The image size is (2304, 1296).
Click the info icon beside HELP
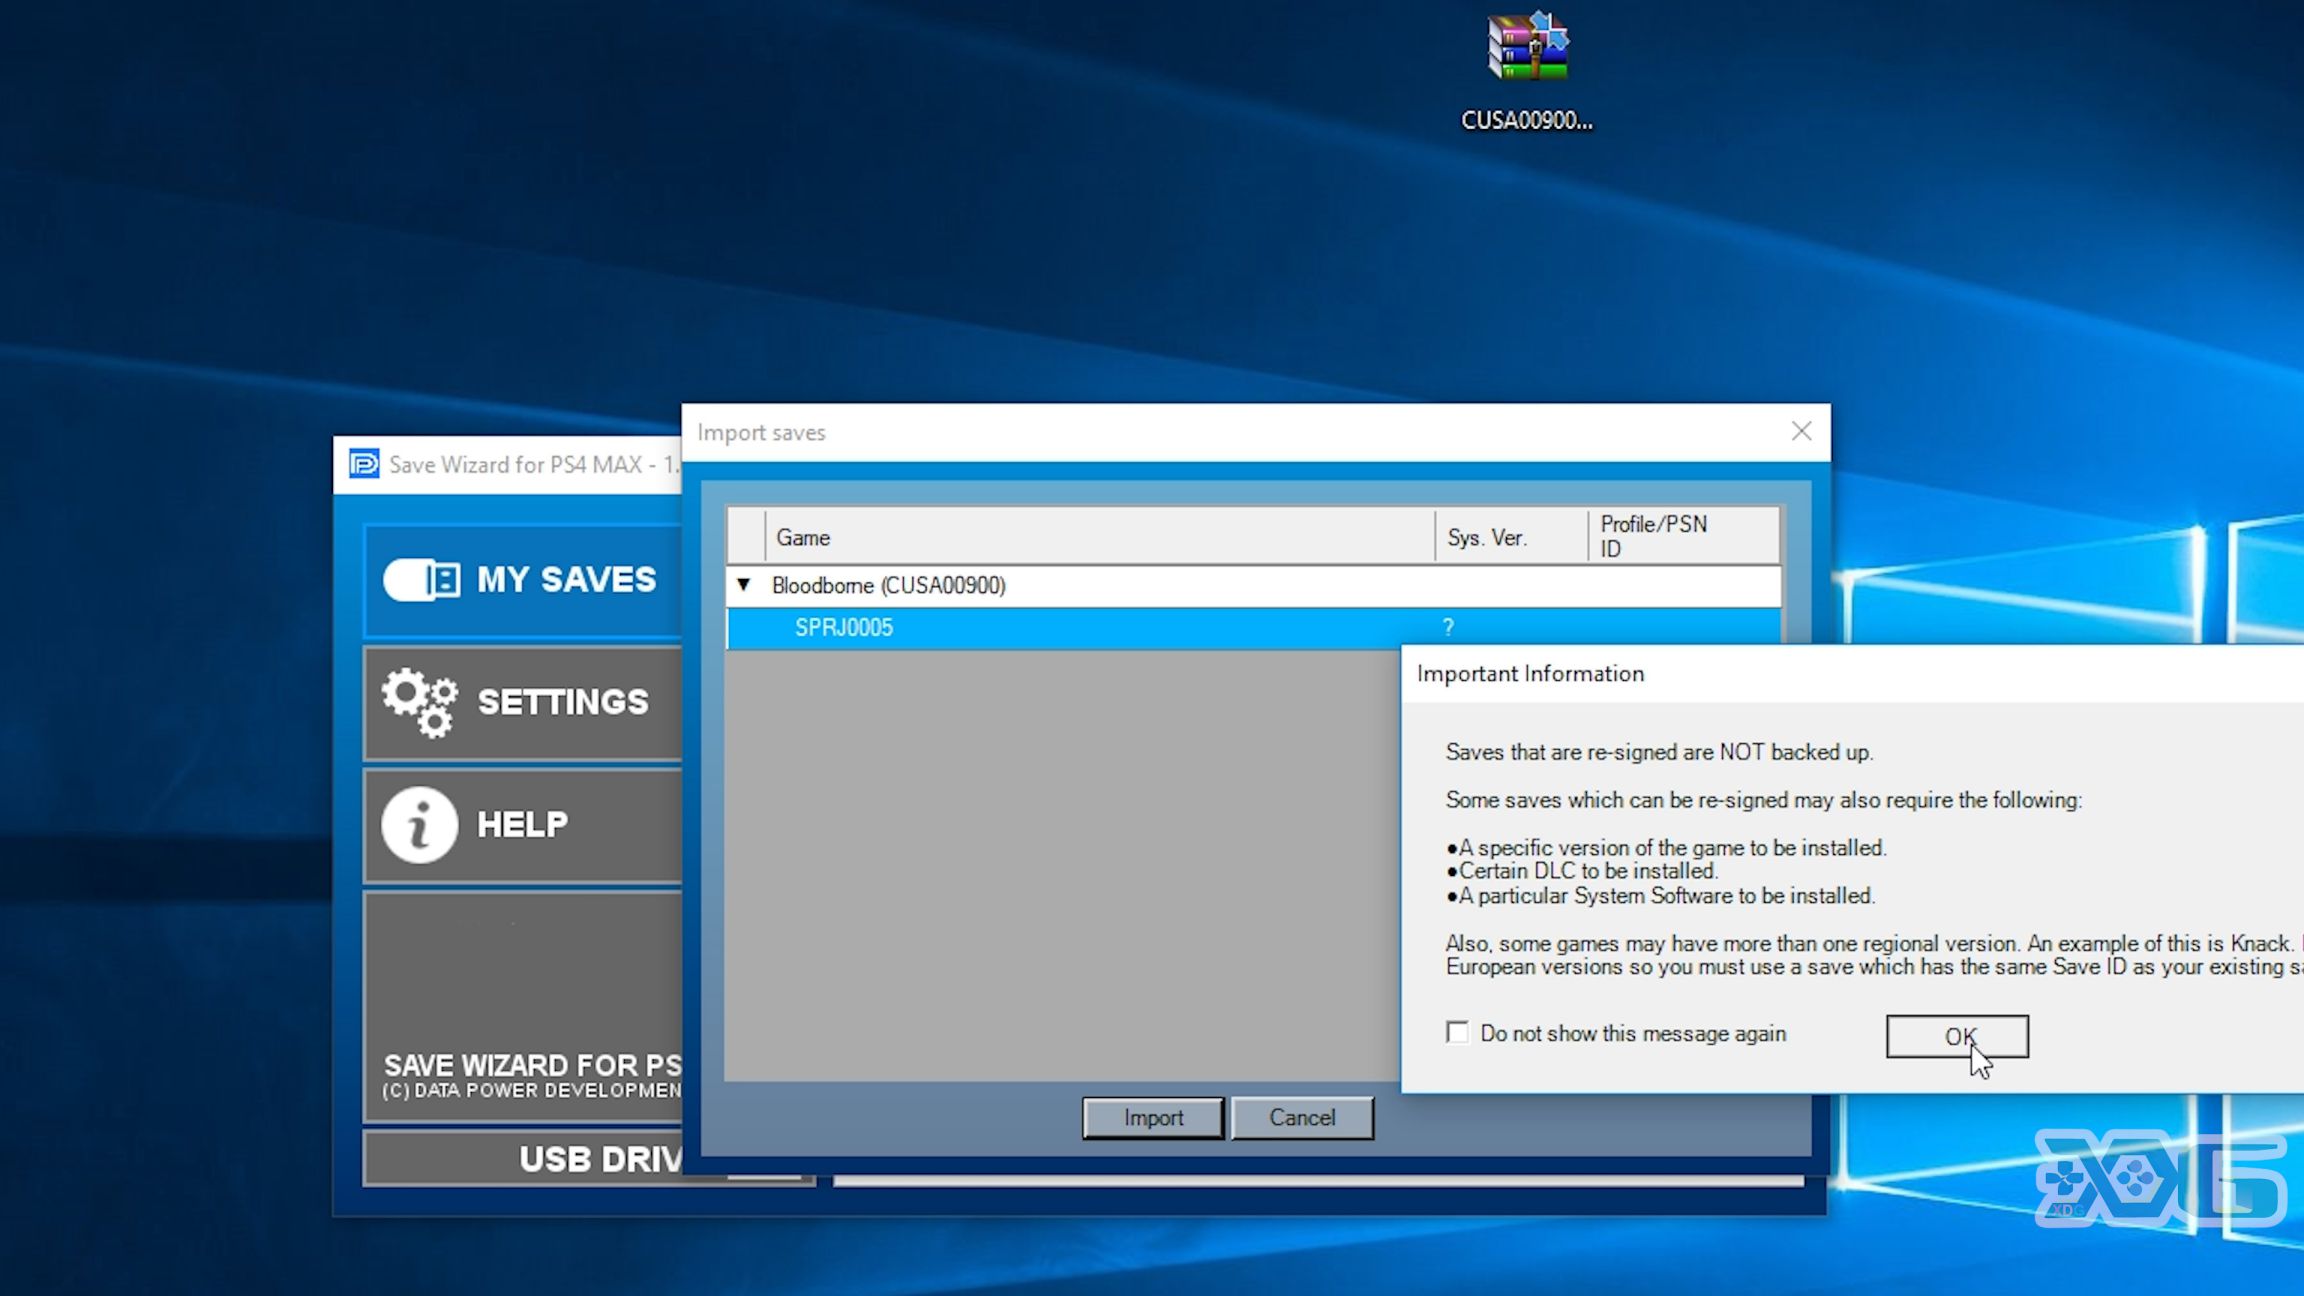pos(419,825)
